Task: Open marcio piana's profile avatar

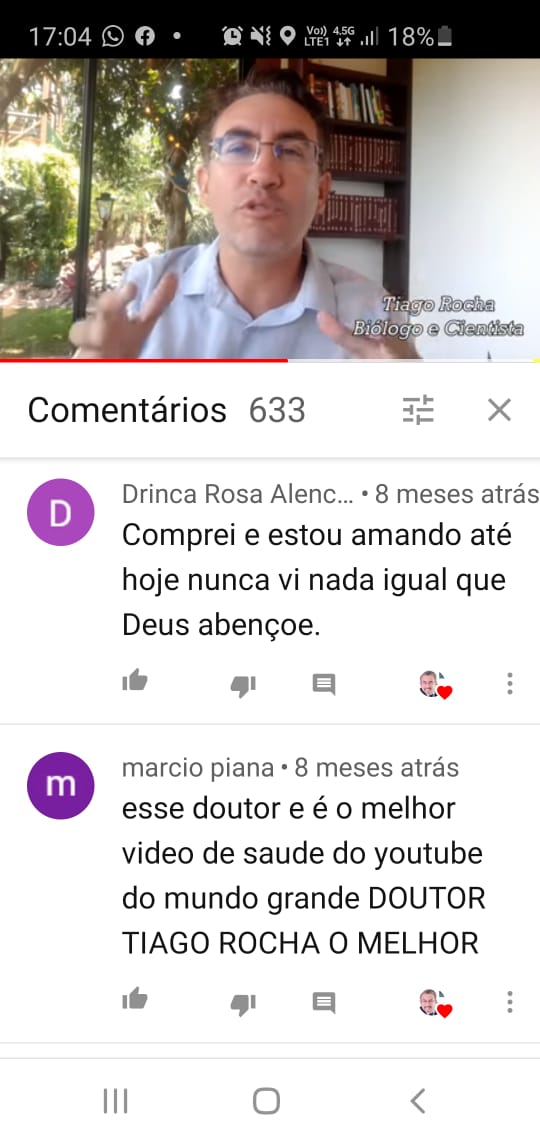Action: pyautogui.click(x=60, y=786)
